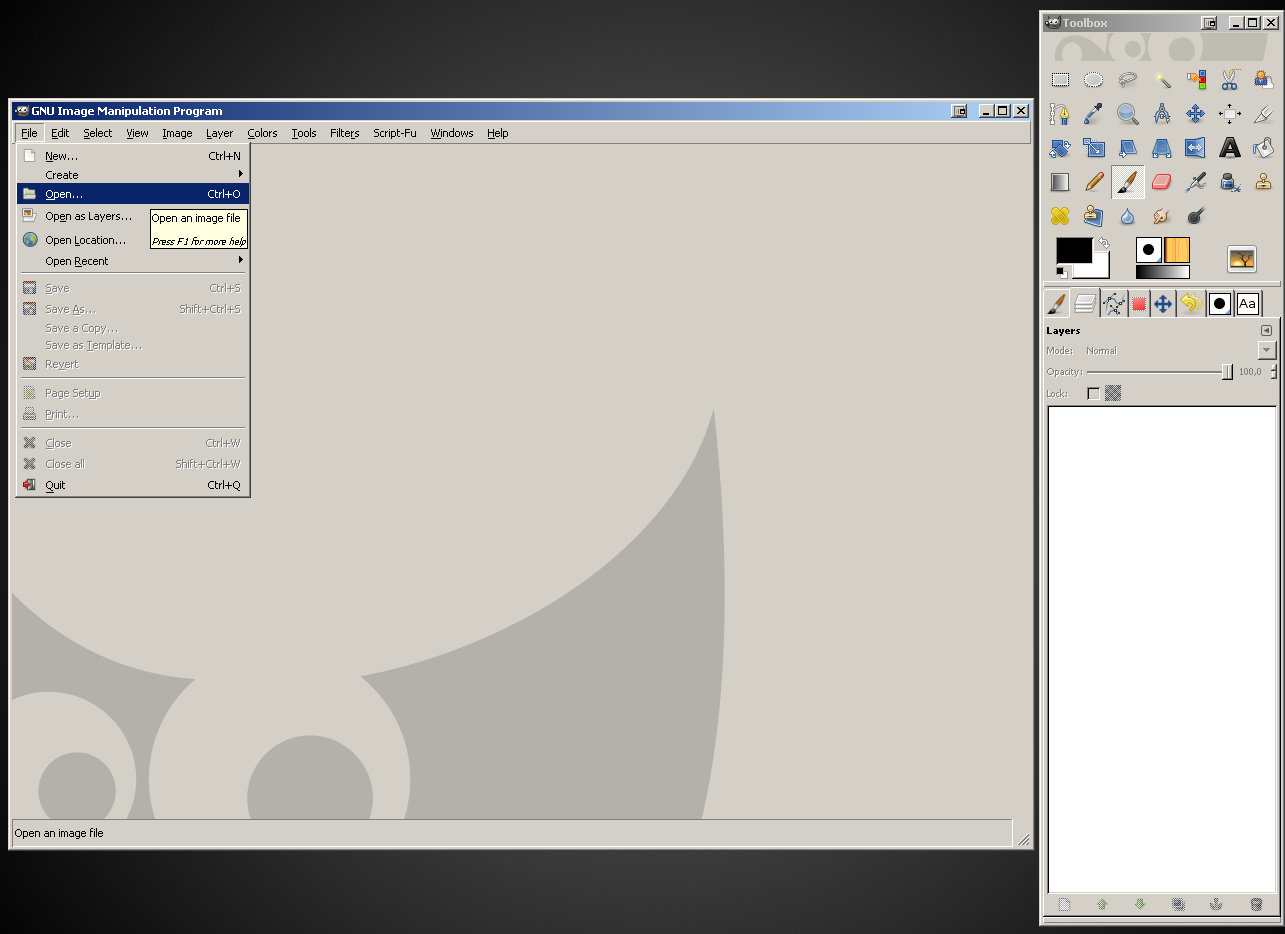Switch to the Paths dock tab

[x=1112, y=304]
